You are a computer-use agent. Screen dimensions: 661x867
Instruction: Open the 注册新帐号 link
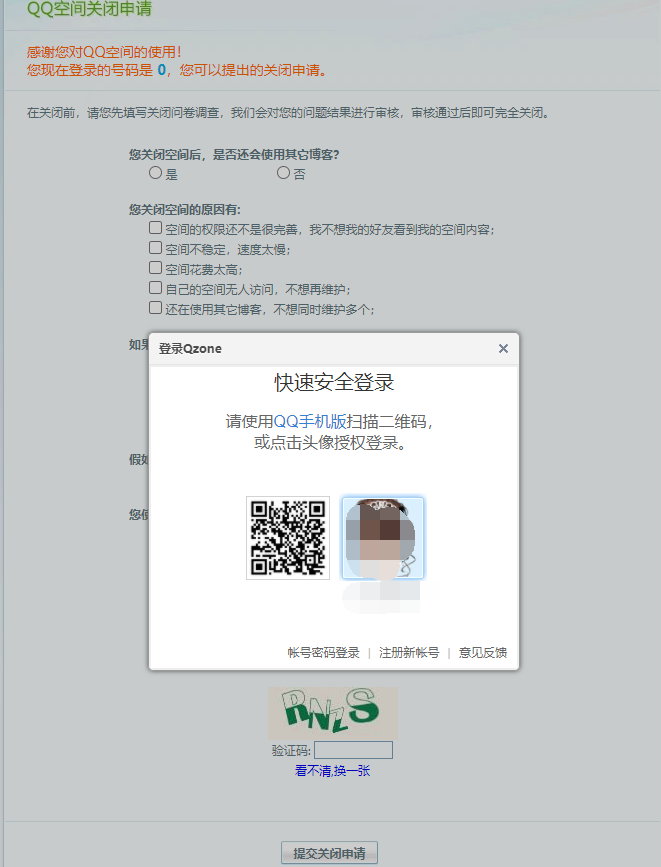click(x=409, y=653)
